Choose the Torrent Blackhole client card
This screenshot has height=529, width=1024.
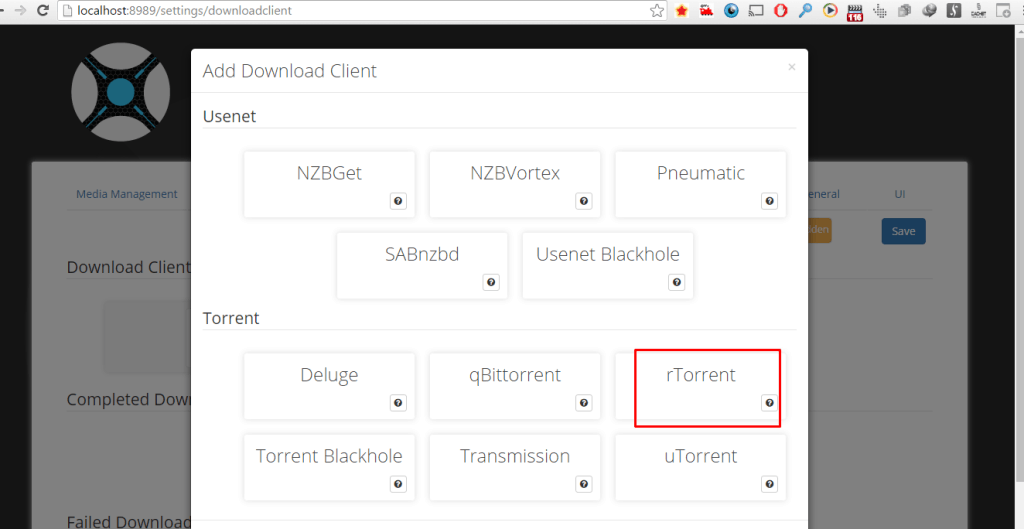[x=329, y=458]
